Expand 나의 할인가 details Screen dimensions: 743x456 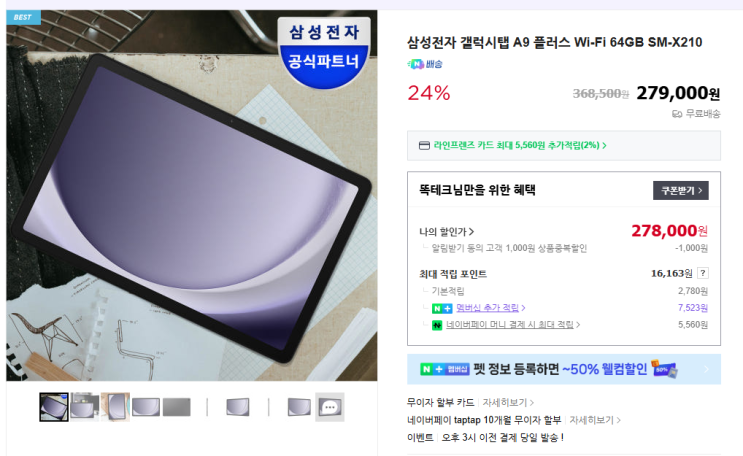[x=446, y=232]
